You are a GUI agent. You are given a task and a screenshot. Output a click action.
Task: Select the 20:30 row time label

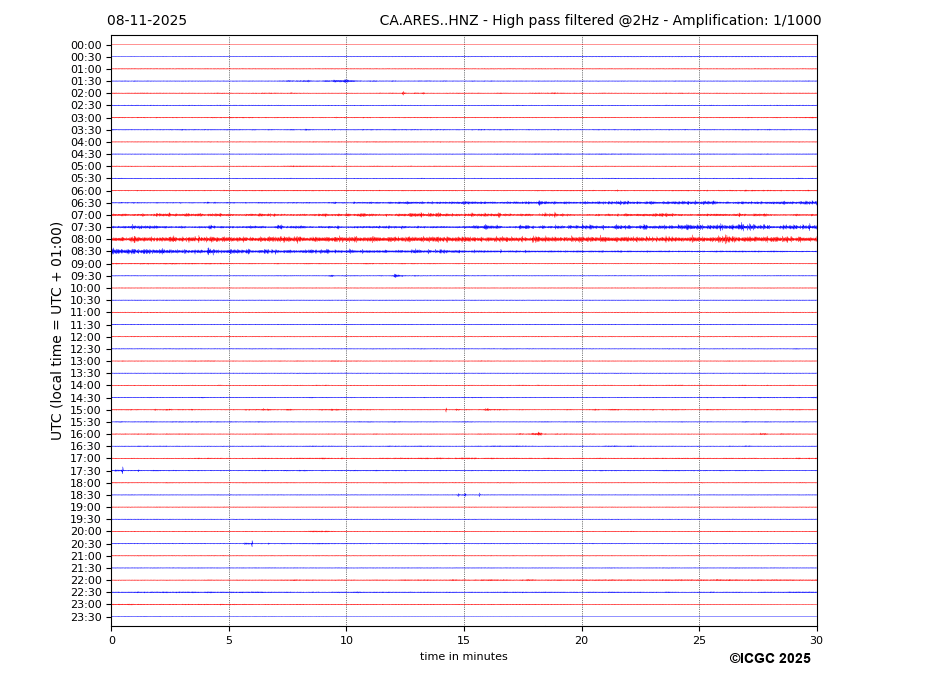pyautogui.click(x=85, y=544)
